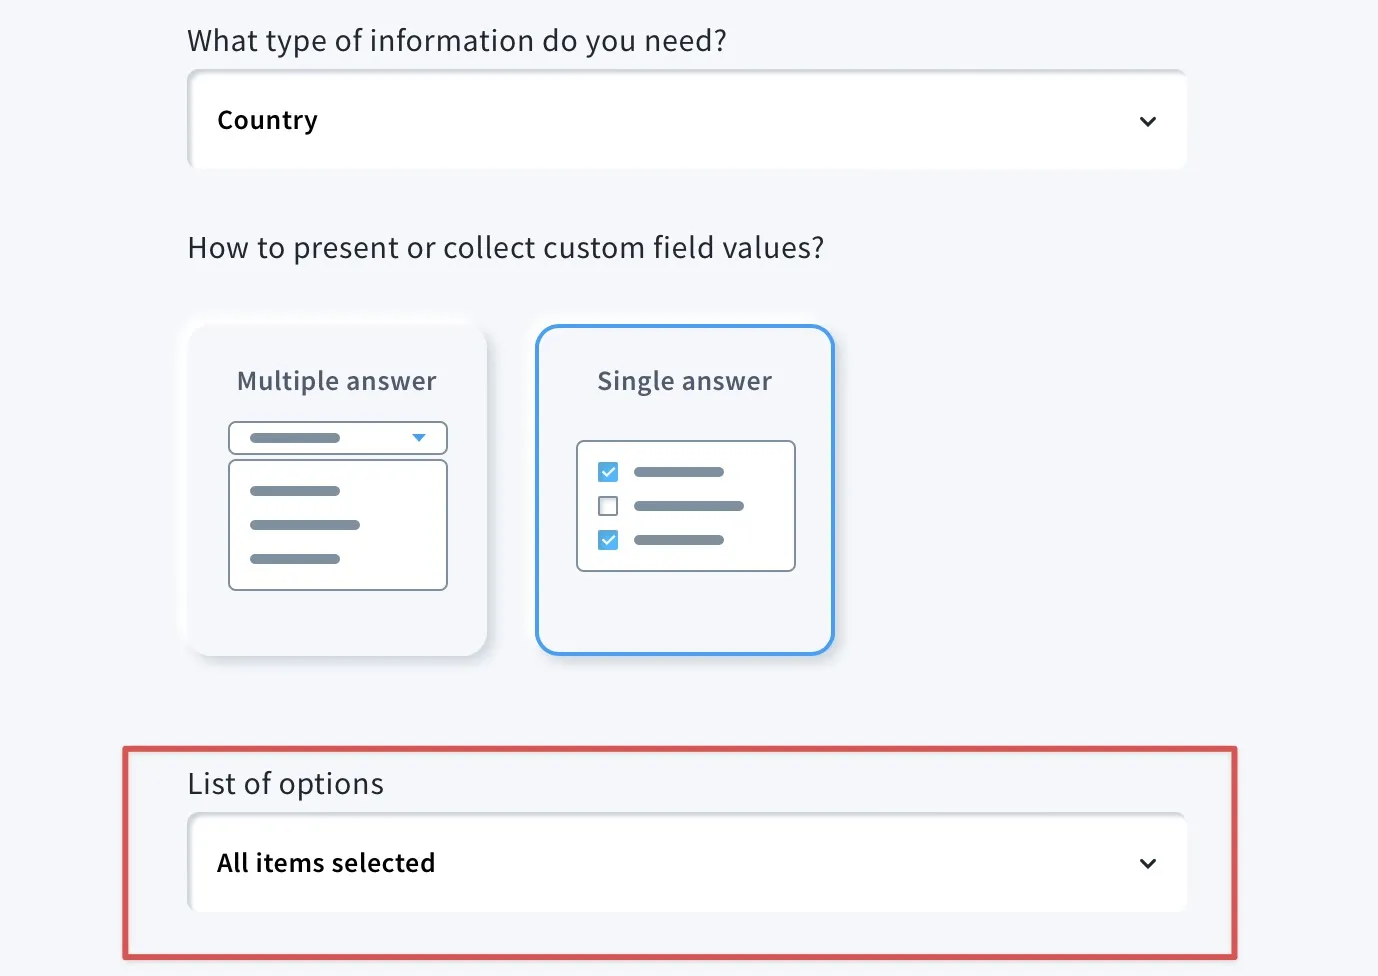Click the Single answer checkbox list illustration
The height and width of the screenshot is (976, 1378).
point(686,506)
